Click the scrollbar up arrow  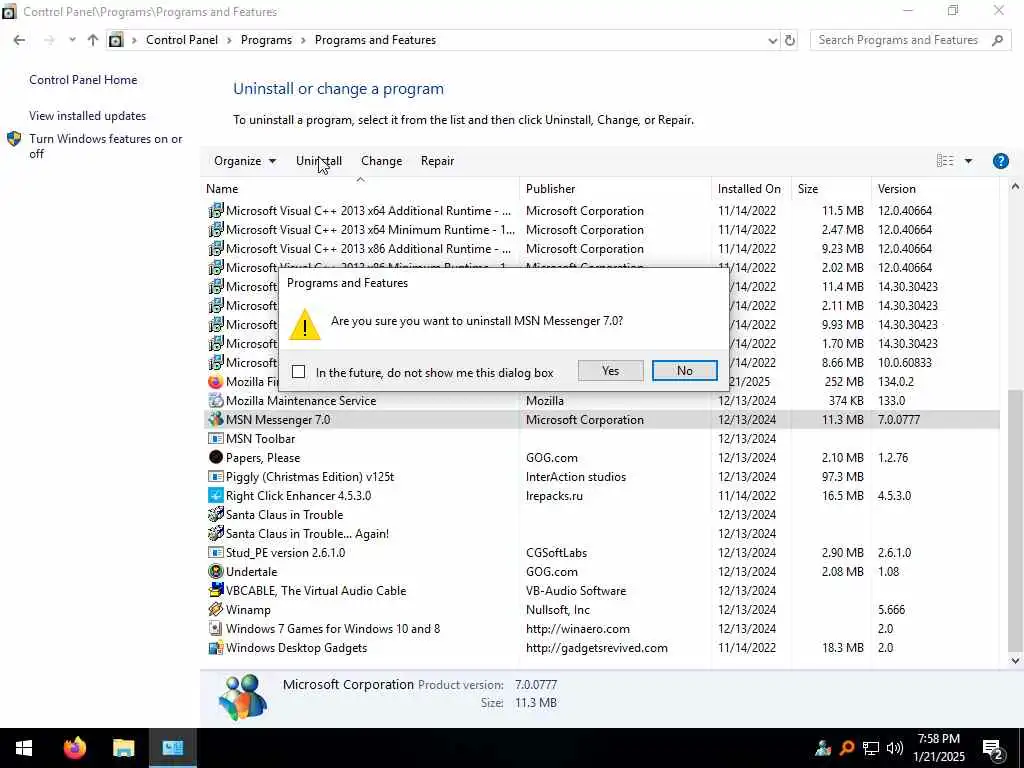coord(1015,187)
